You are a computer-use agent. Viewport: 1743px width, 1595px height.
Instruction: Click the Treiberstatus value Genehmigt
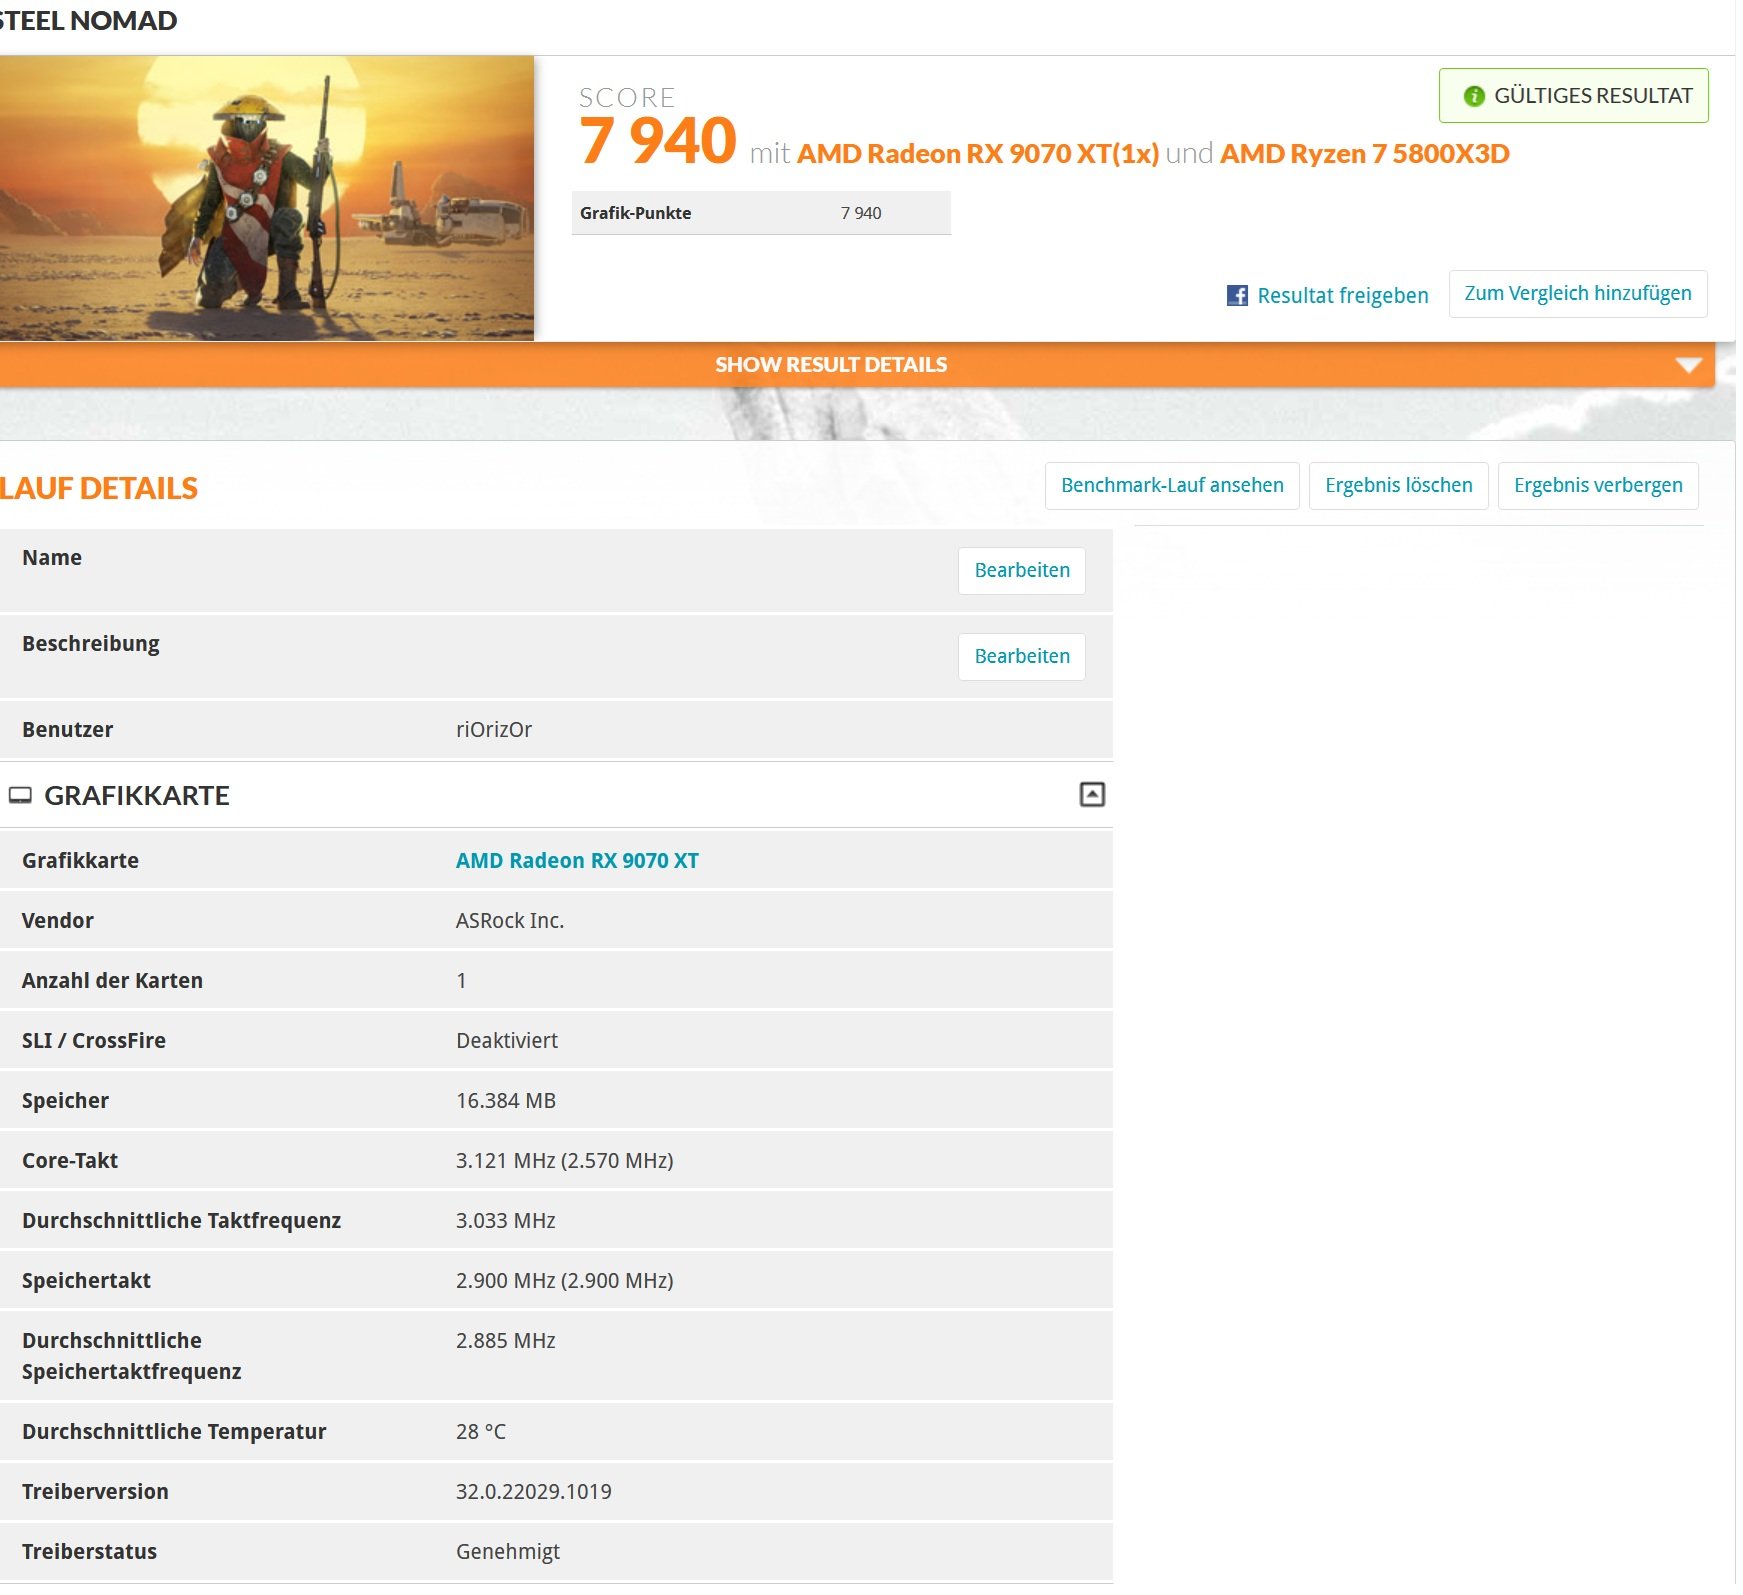pyautogui.click(x=508, y=1551)
